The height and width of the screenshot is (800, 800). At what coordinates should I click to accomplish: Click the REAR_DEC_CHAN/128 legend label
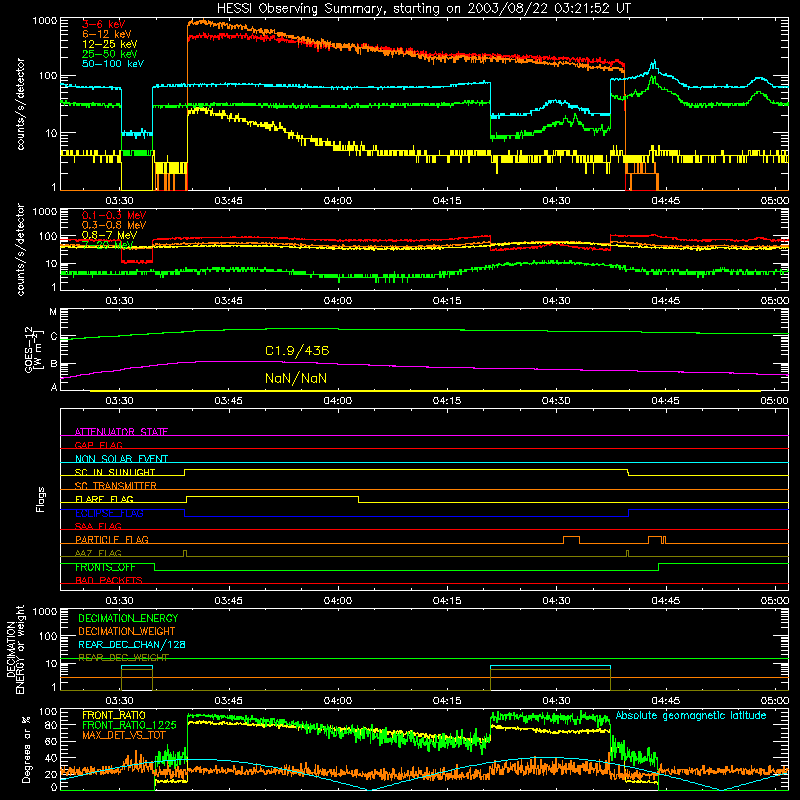coord(132,644)
